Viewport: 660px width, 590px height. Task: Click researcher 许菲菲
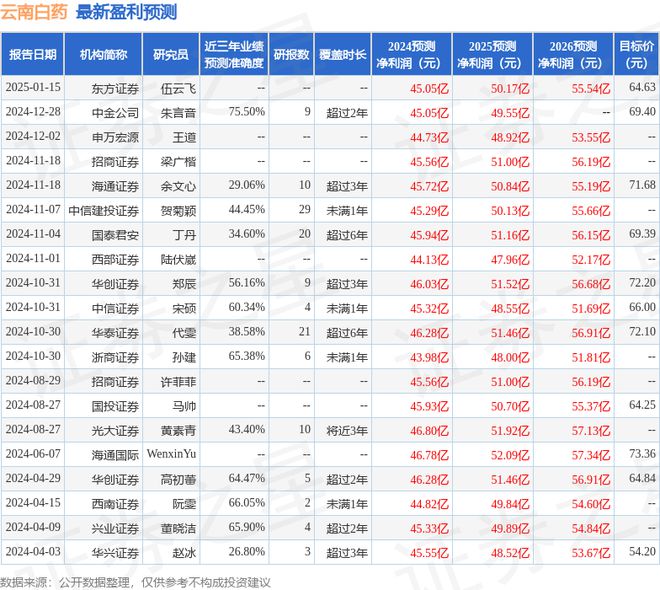(x=178, y=381)
